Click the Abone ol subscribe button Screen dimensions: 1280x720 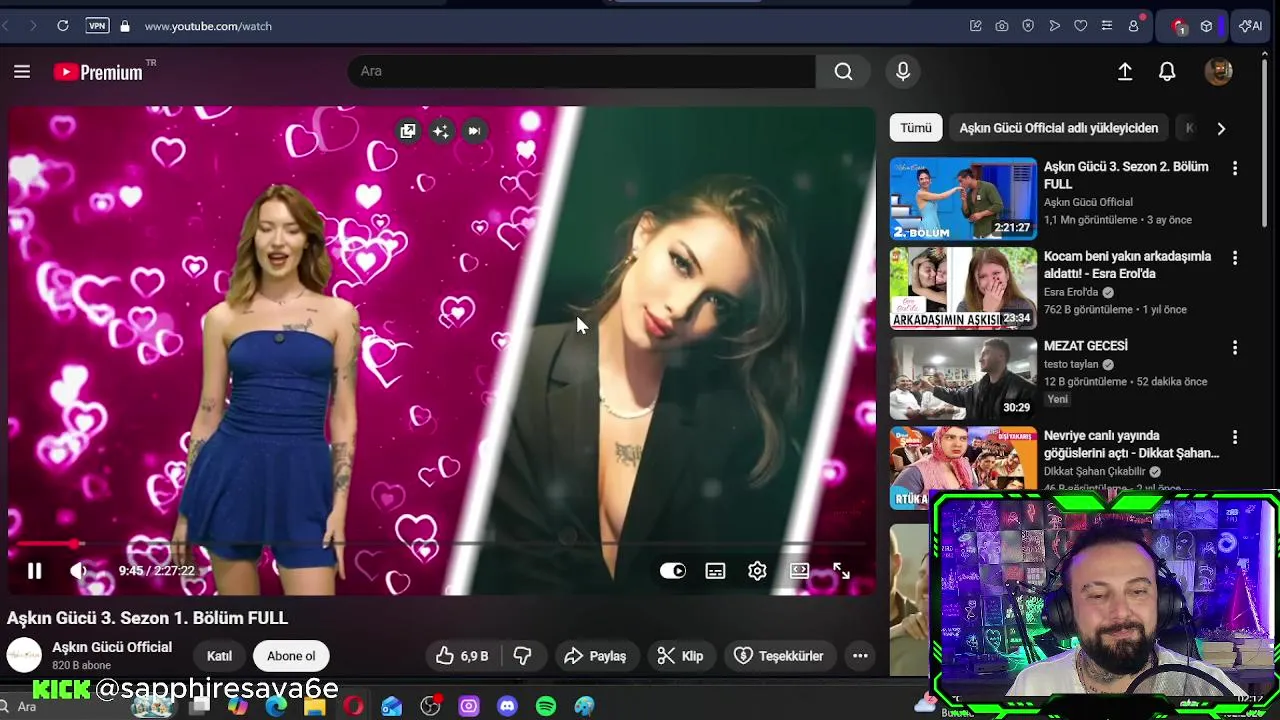[291, 656]
